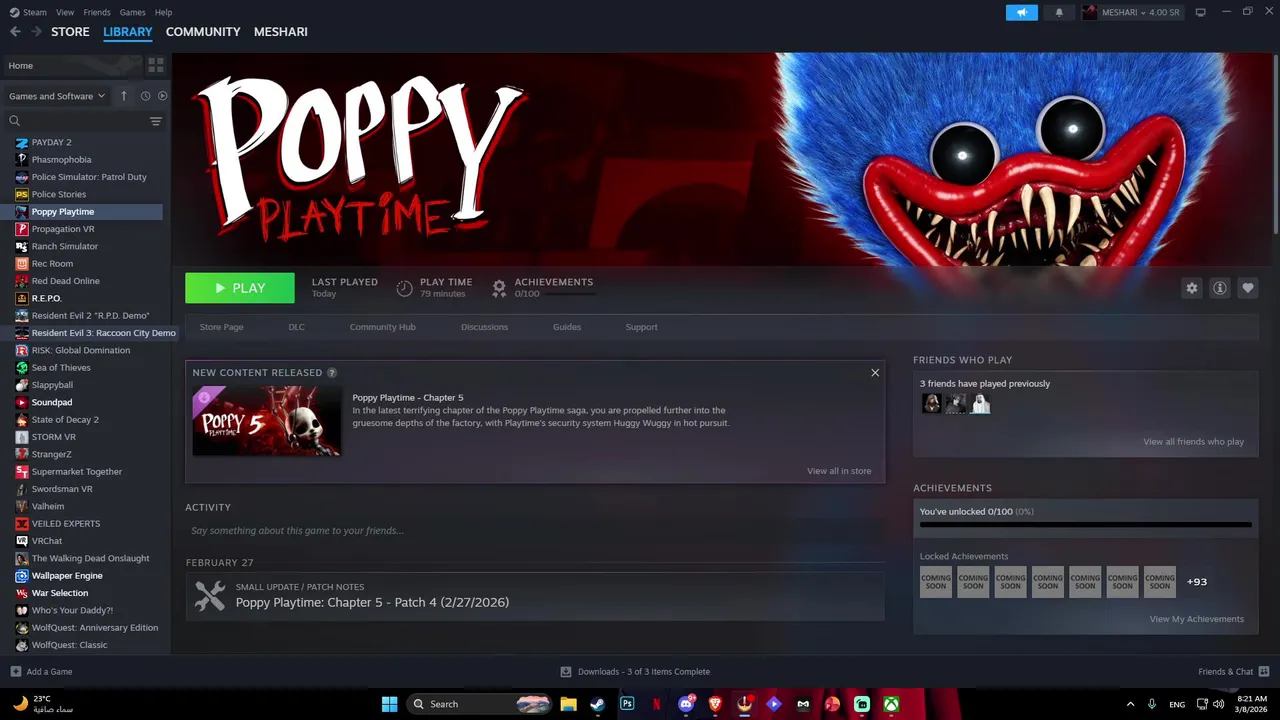Screen dimensions: 1280x720
Task: Open the Guides link
Action: click(567, 327)
